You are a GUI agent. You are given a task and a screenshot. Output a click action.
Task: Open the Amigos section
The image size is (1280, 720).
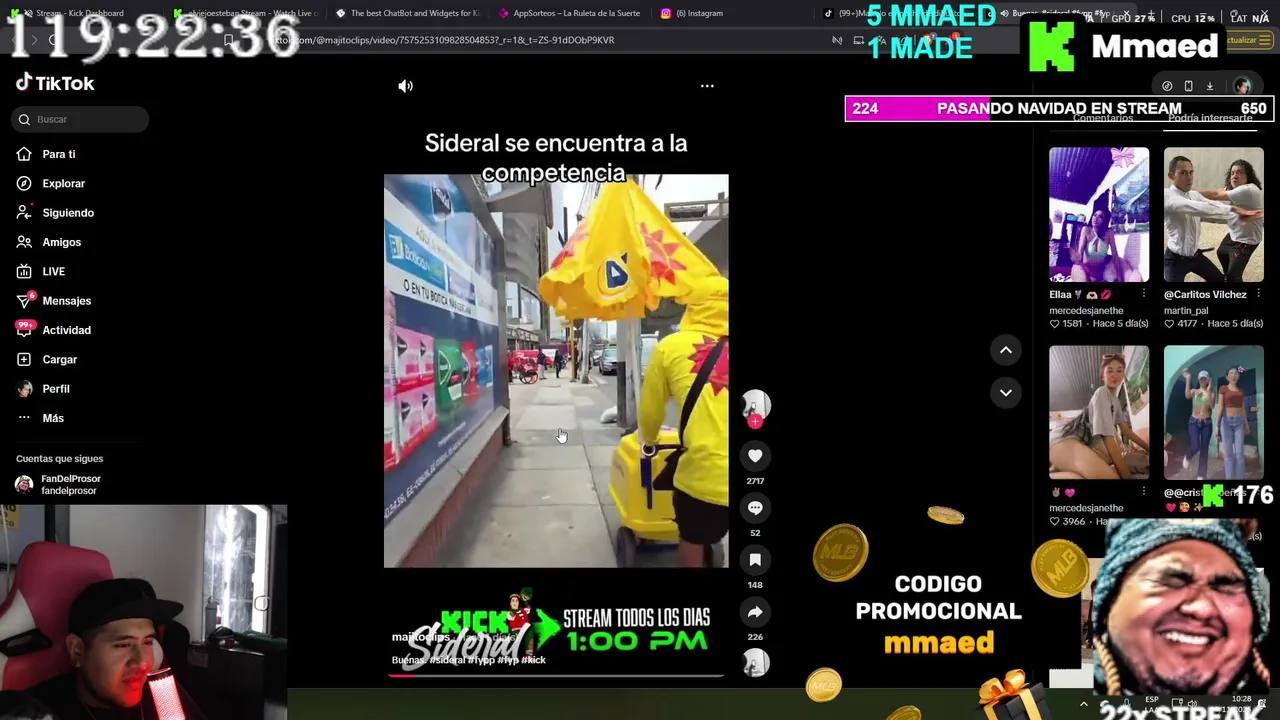[x=49, y=242]
